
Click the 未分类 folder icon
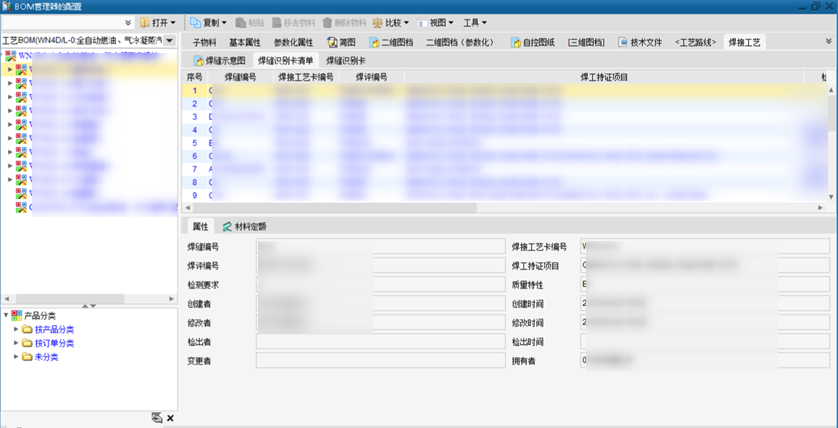[x=27, y=357]
